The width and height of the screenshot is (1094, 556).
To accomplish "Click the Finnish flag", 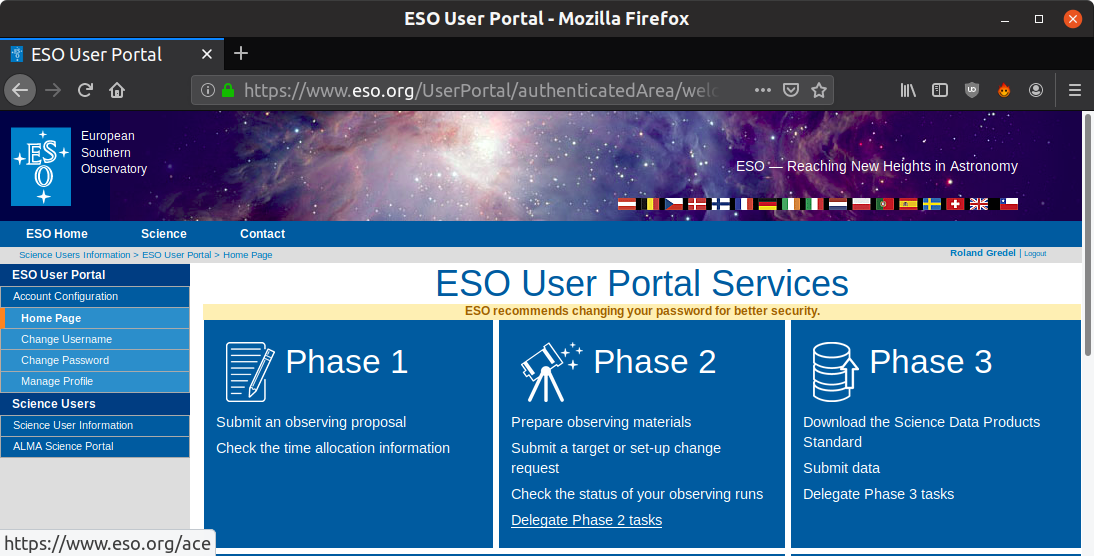I will (721, 204).
